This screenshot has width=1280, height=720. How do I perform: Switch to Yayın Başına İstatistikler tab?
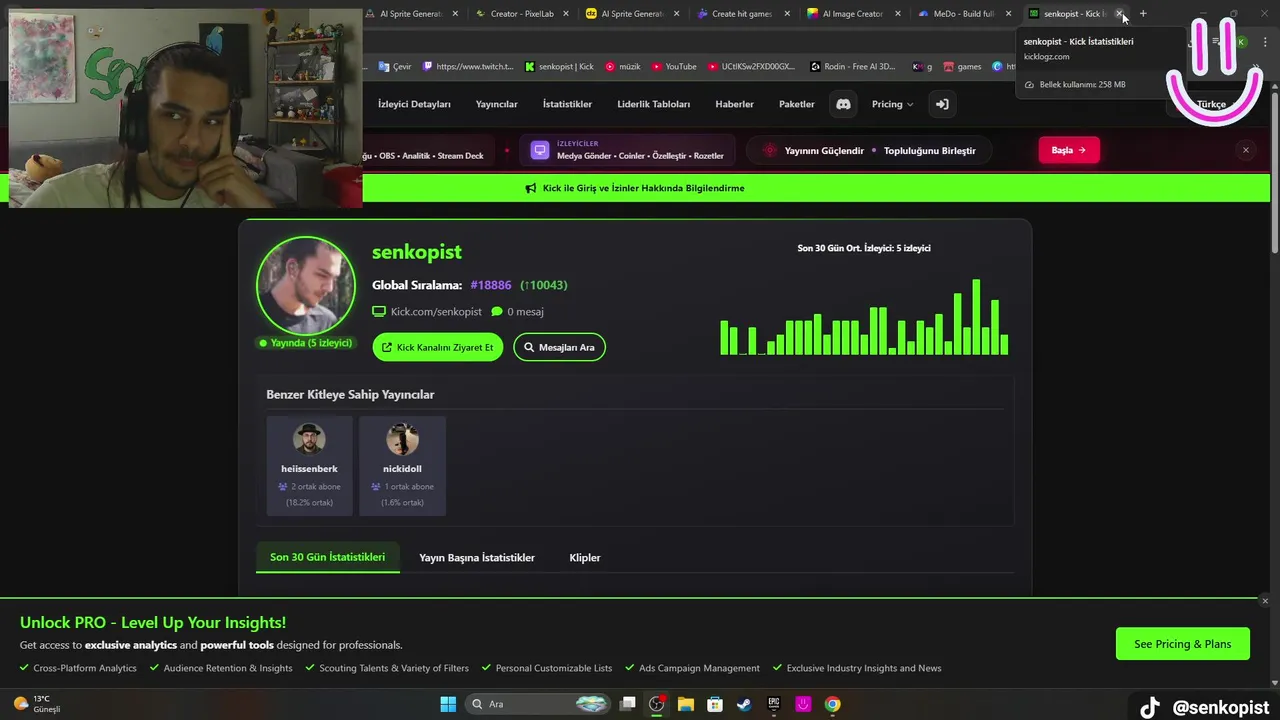click(477, 557)
